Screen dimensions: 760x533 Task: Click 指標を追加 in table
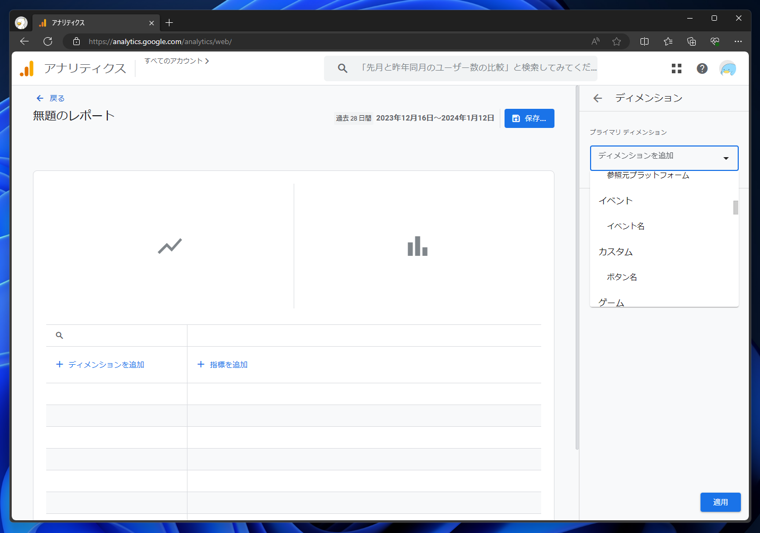point(222,364)
